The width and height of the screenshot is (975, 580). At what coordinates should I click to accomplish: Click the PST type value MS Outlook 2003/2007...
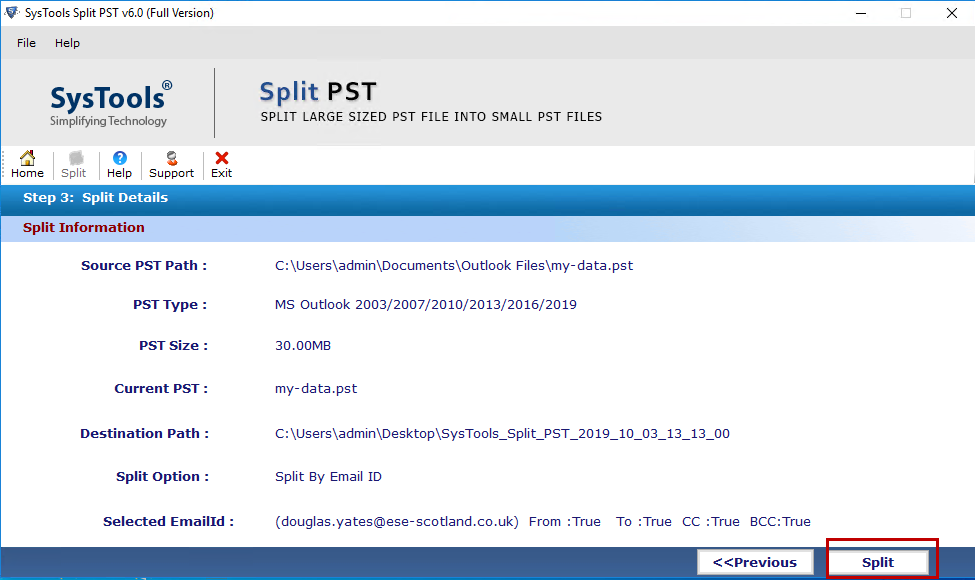point(426,305)
